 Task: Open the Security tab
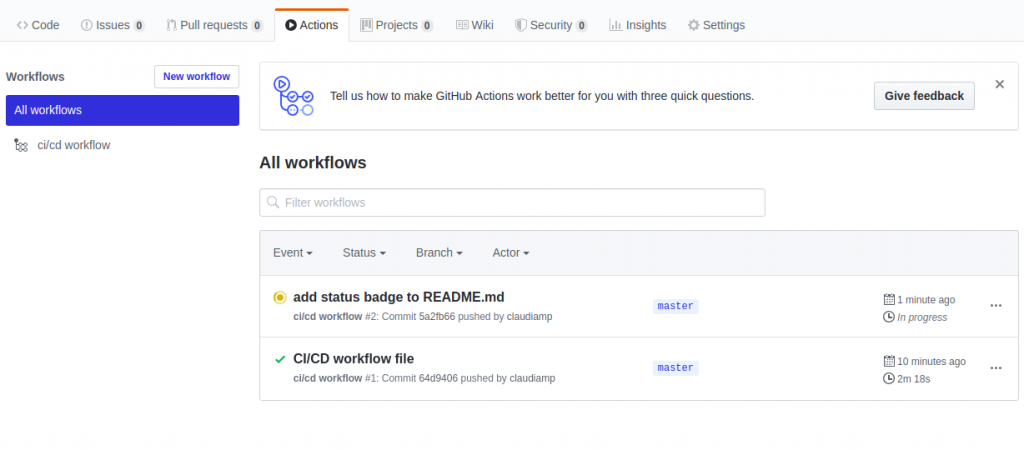point(551,25)
